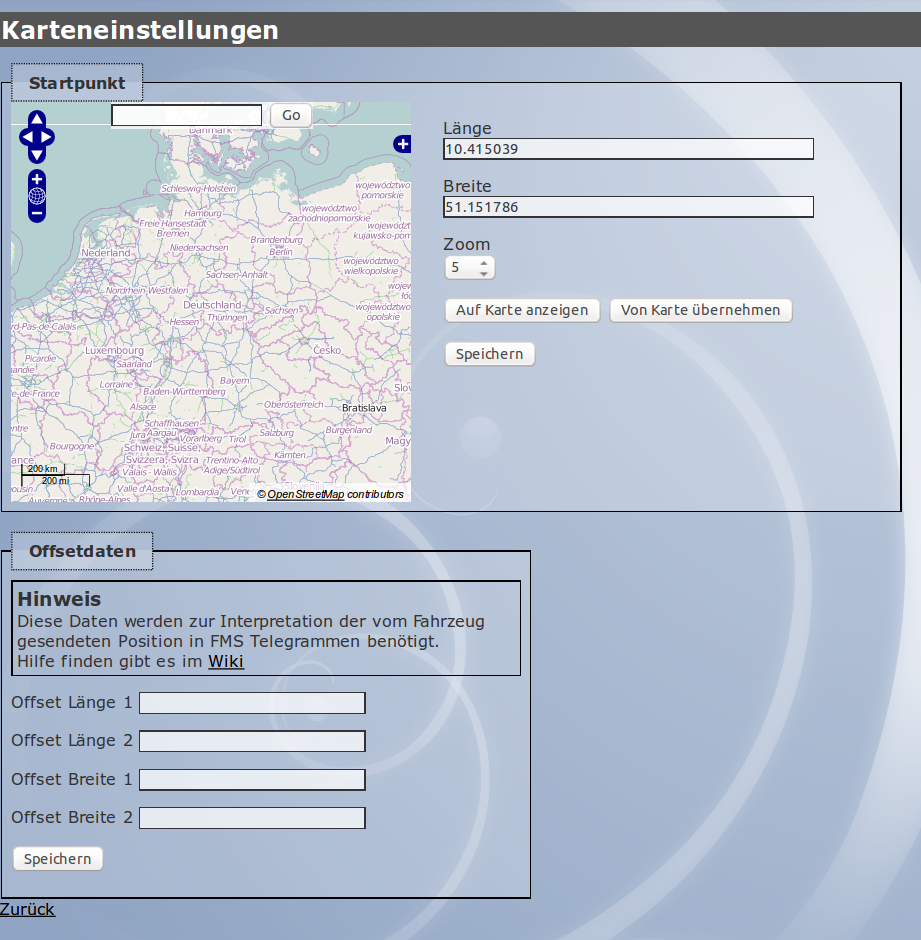Screen dimensions: 921x940
Task: Open the OpenStreetMap attribution link
Action: click(306, 494)
